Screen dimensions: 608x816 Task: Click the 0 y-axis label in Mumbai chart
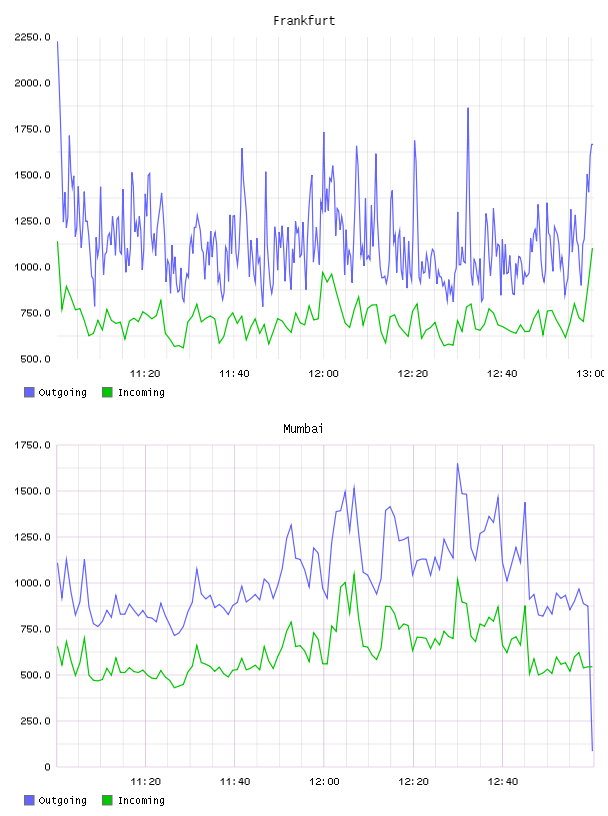pyautogui.click(x=47, y=767)
